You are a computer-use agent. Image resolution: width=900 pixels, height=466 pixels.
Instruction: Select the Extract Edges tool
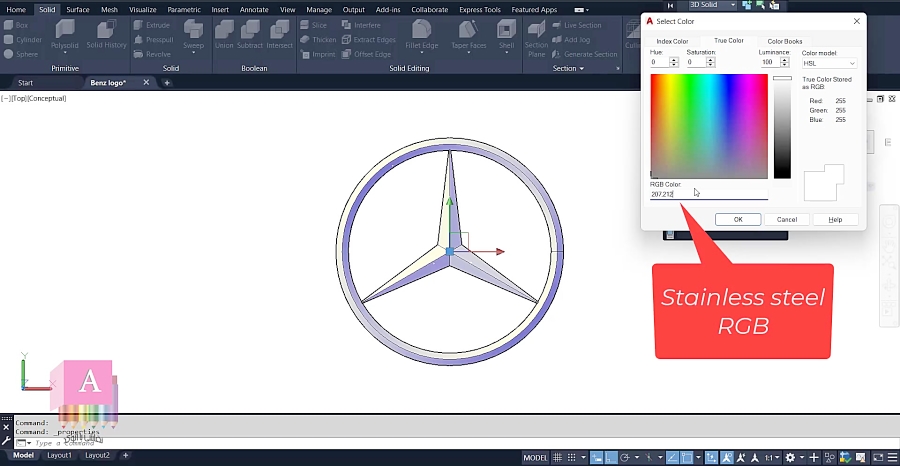pyautogui.click(x=368, y=40)
